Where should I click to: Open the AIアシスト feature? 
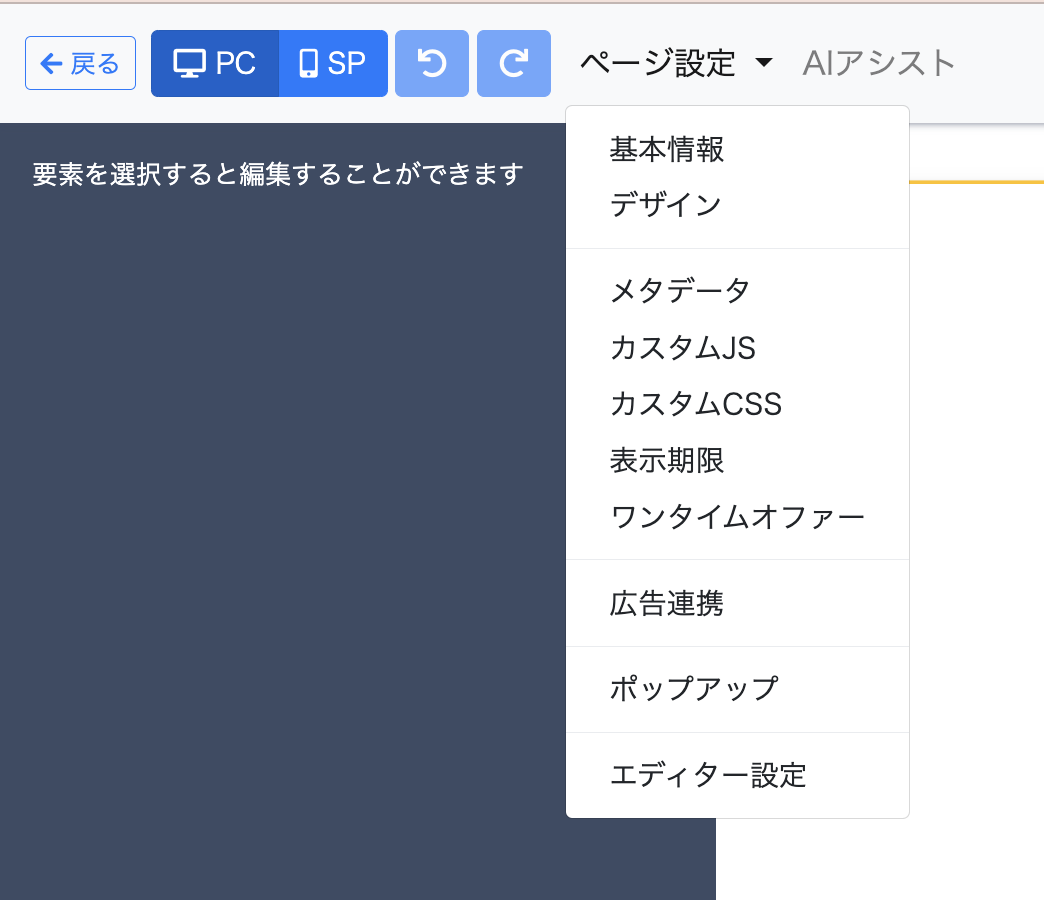point(879,64)
